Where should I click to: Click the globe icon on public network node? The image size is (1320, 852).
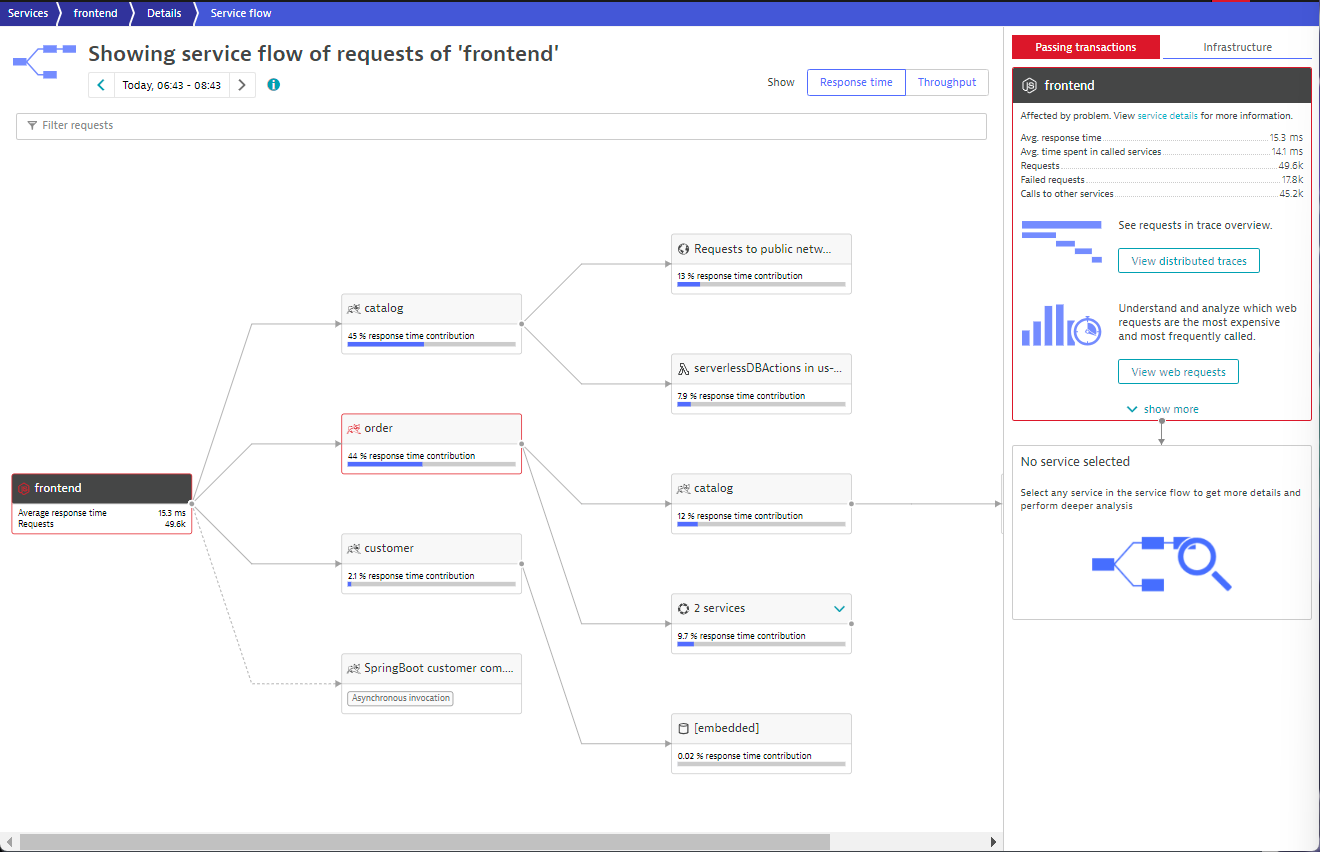683,249
